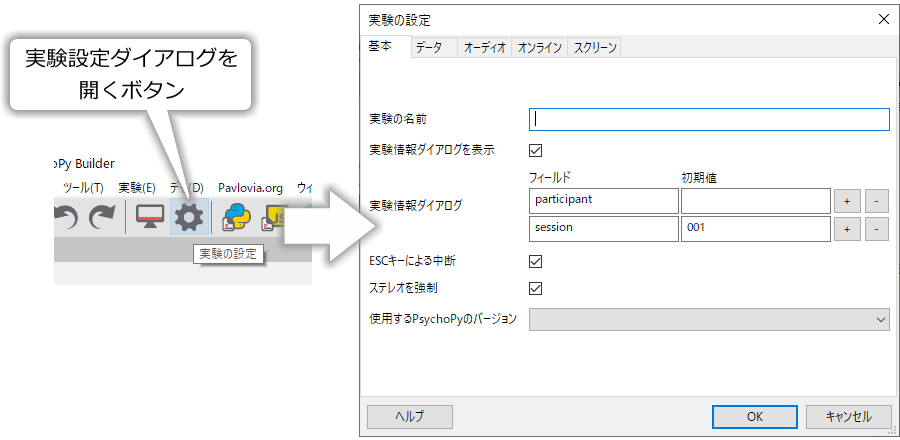This screenshot has width=900, height=440.
Task: Focus the 実験の名前 text field
Action: pos(709,119)
